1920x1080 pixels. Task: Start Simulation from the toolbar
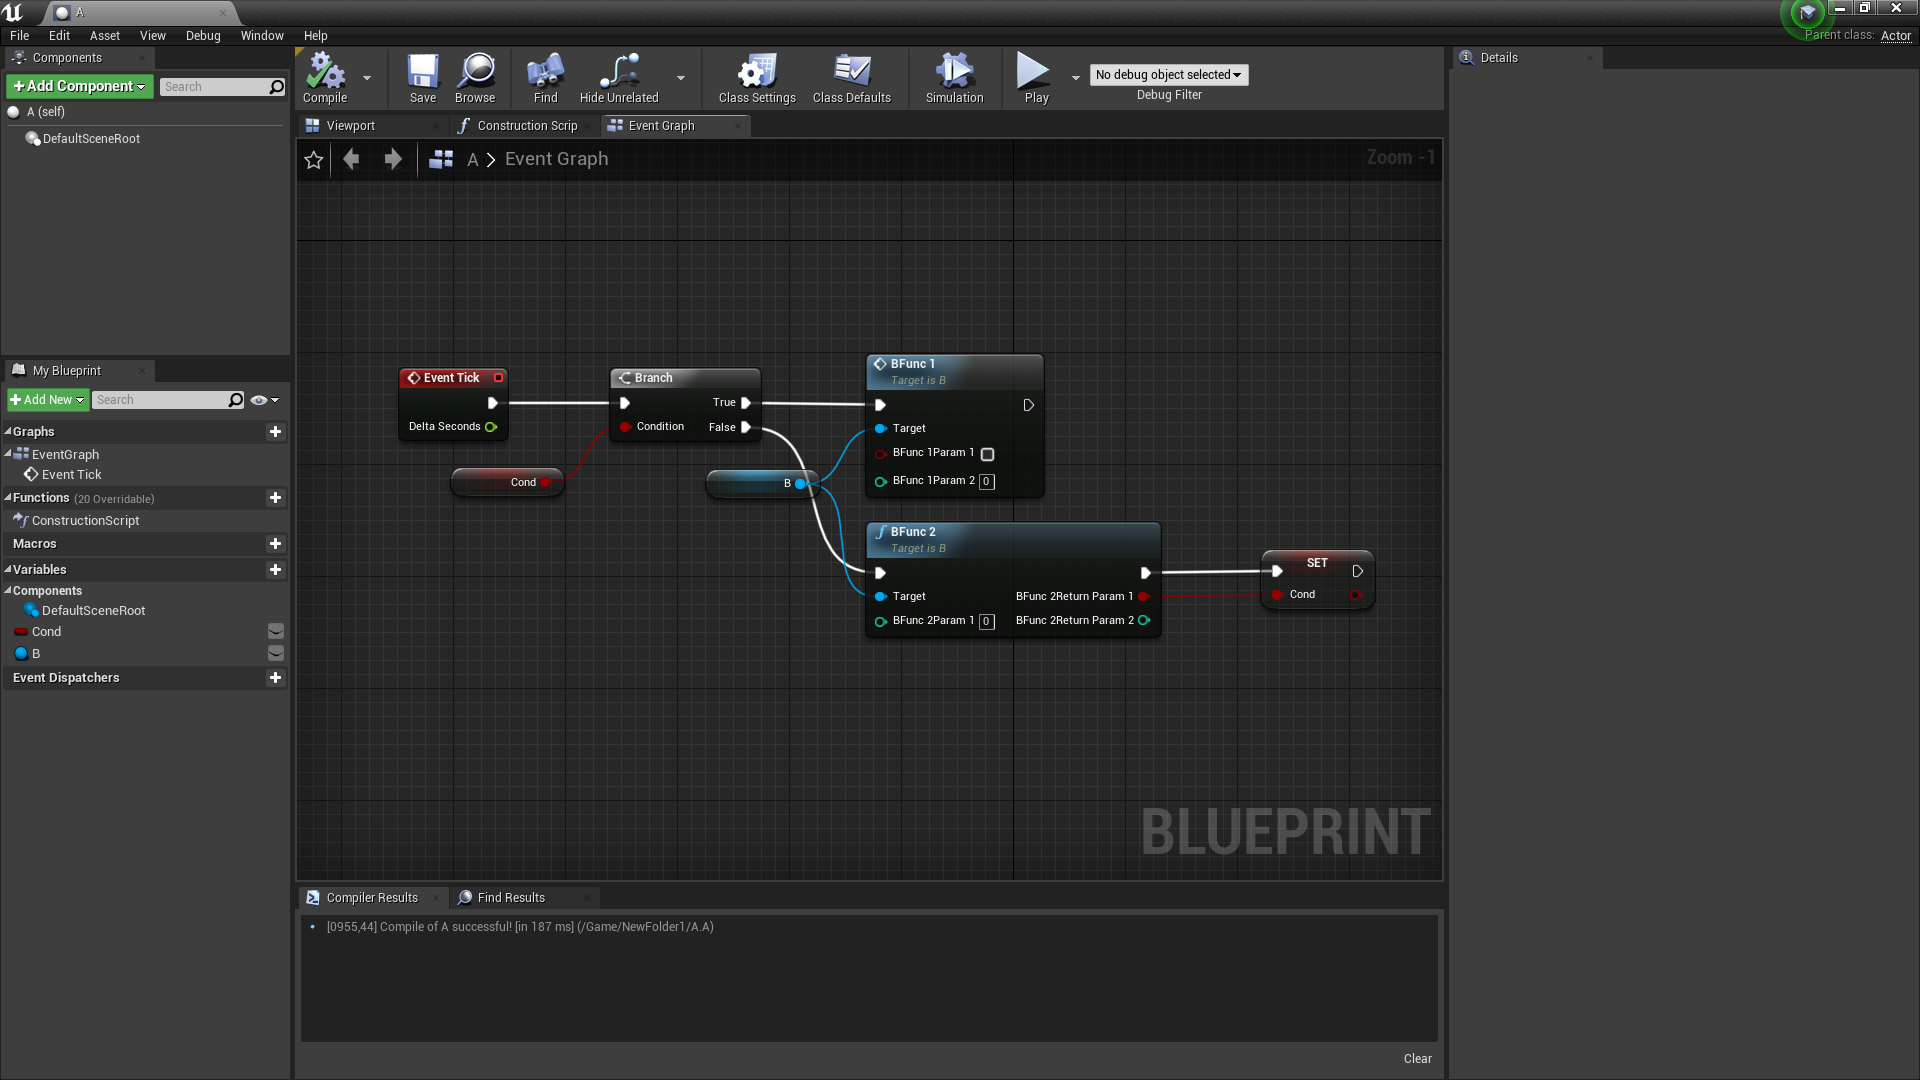click(954, 73)
